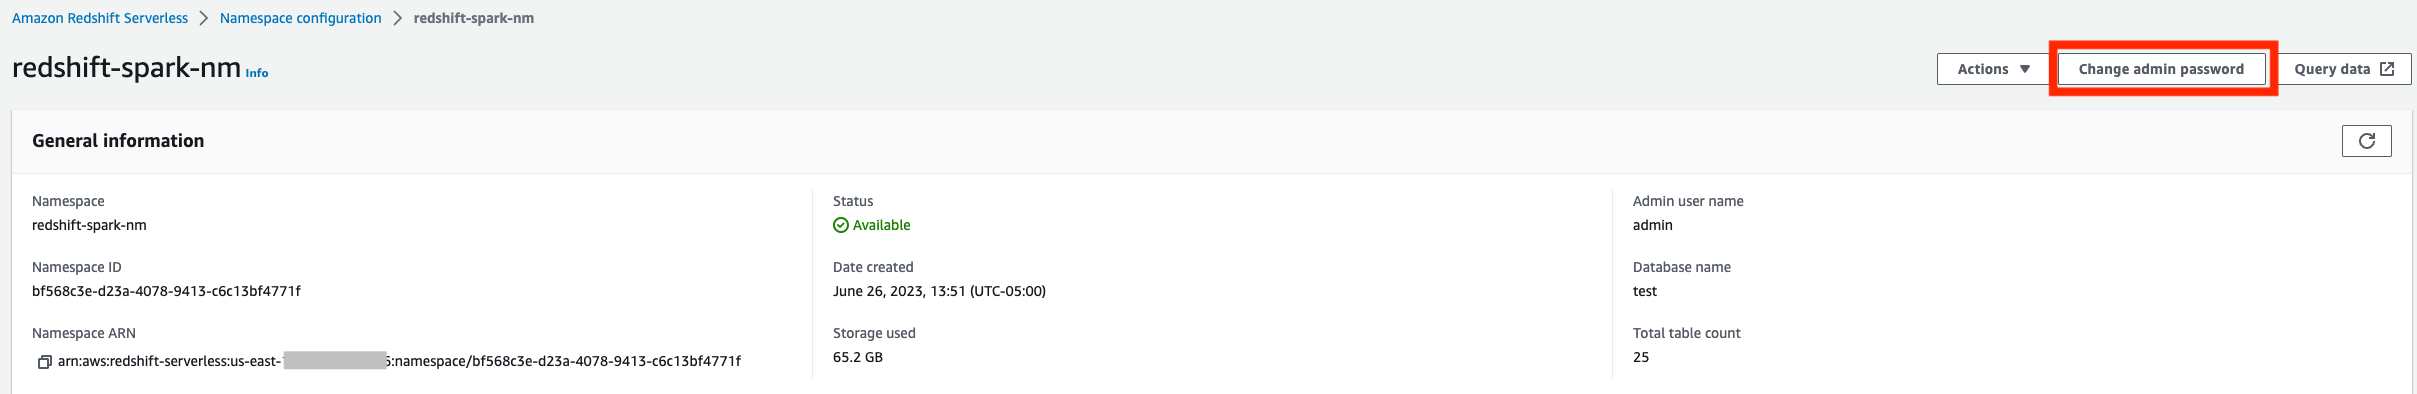This screenshot has height=394, width=2417.
Task: Open Query data in a new tab
Action: click(x=2344, y=69)
